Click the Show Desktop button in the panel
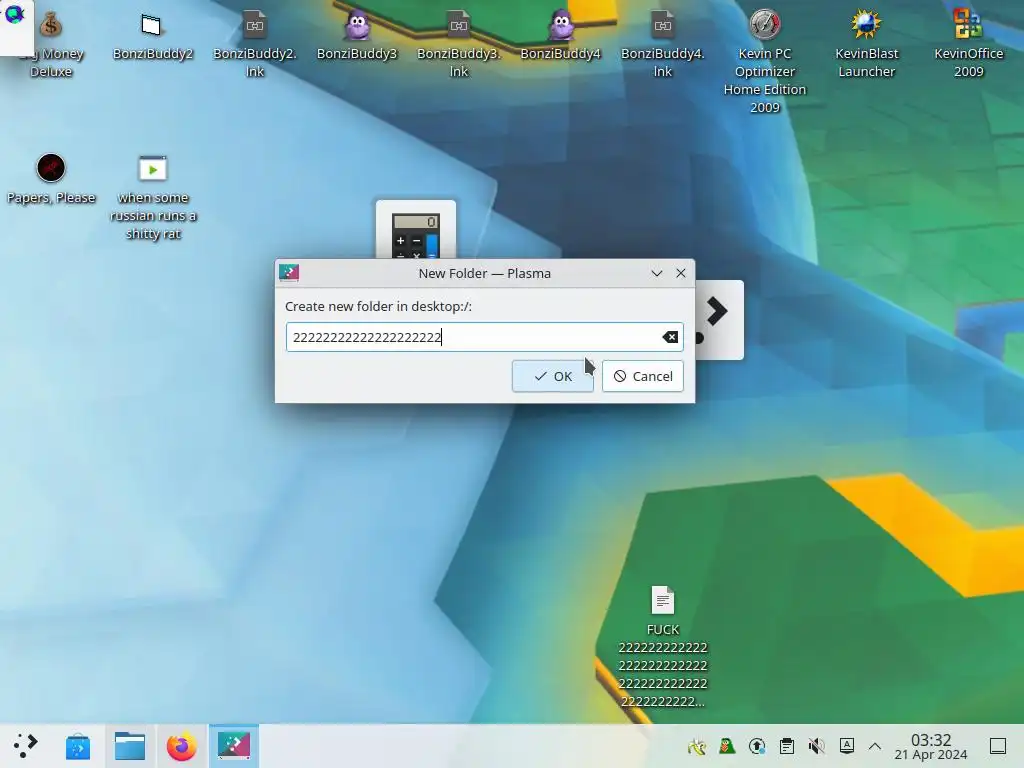 998,746
